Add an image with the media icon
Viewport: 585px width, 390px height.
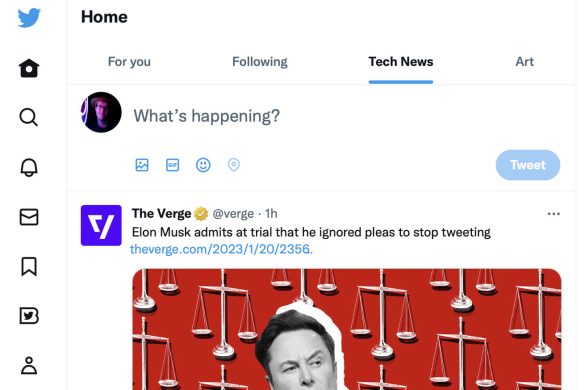point(142,165)
